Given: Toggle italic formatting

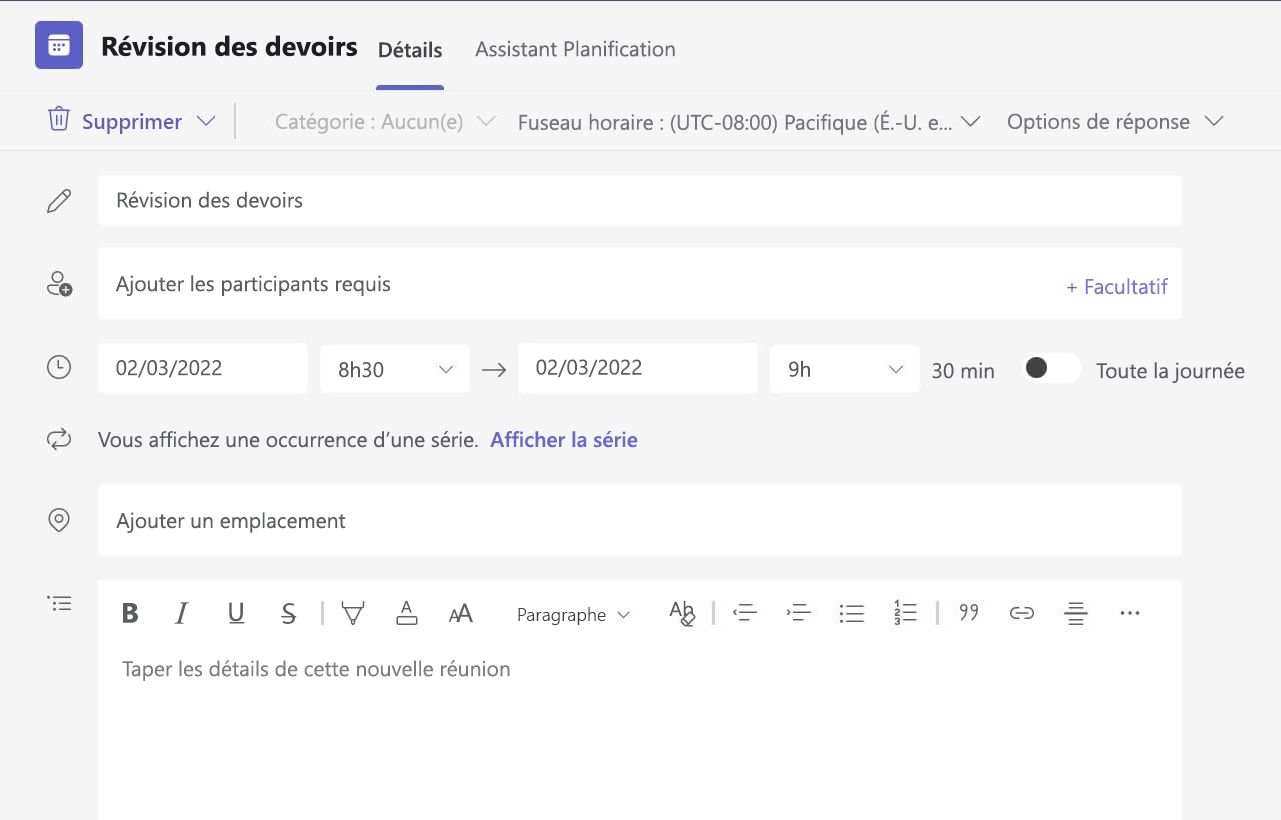Looking at the screenshot, I should click(182, 613).
